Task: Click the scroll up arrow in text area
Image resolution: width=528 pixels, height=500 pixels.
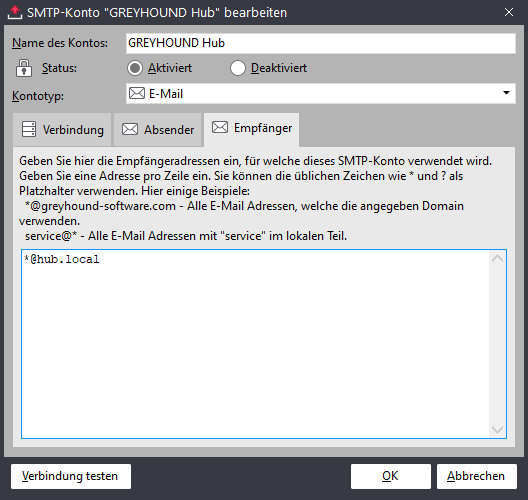Action: [497, 258]
